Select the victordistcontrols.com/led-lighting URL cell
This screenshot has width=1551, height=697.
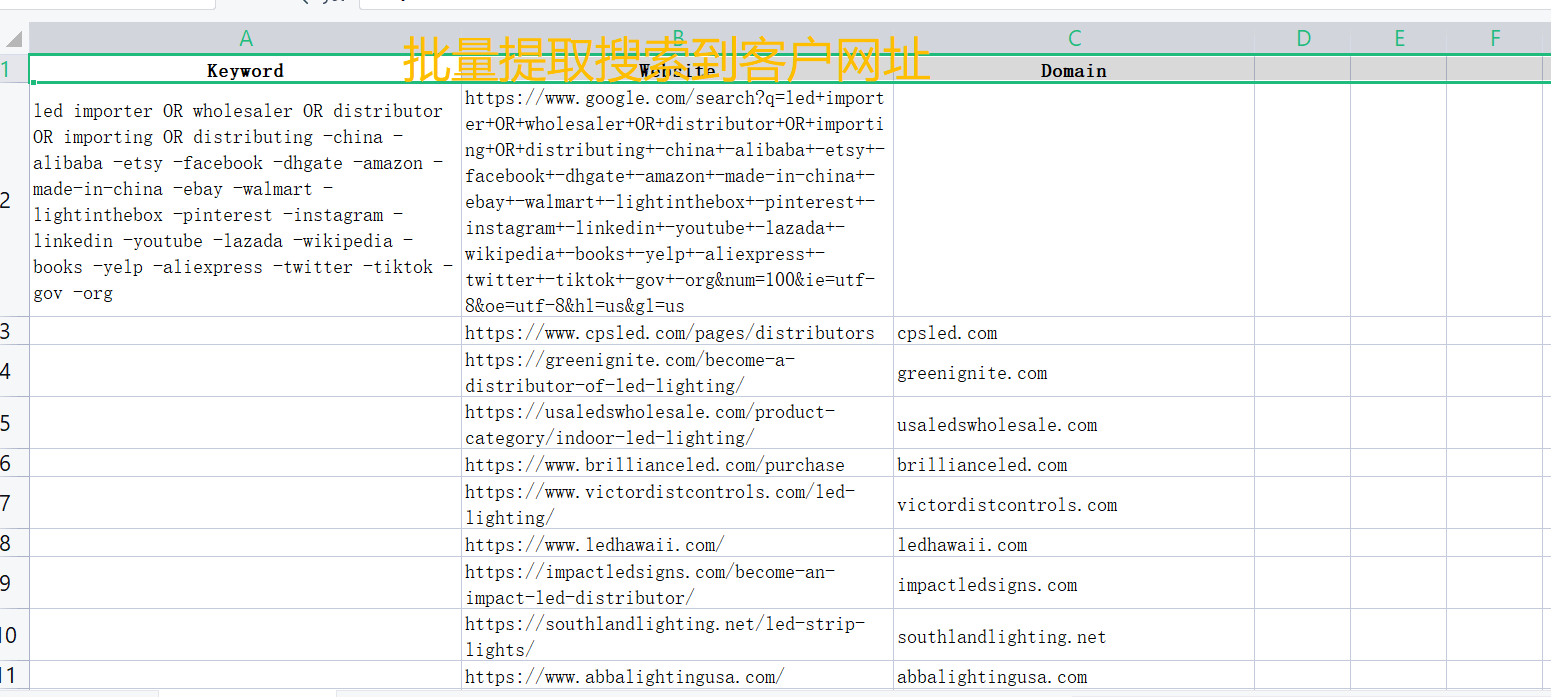click(677, 503)
